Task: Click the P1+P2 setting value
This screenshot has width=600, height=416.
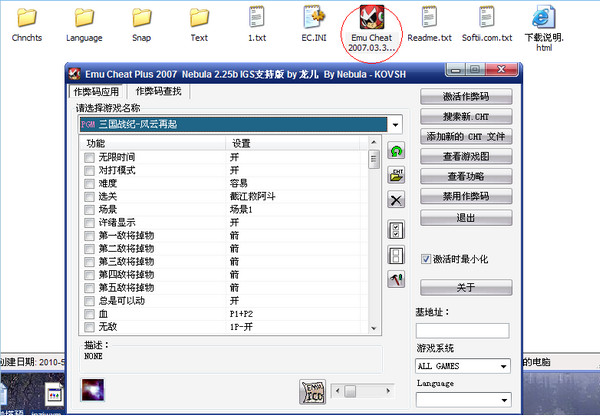Action: [241, 314]
